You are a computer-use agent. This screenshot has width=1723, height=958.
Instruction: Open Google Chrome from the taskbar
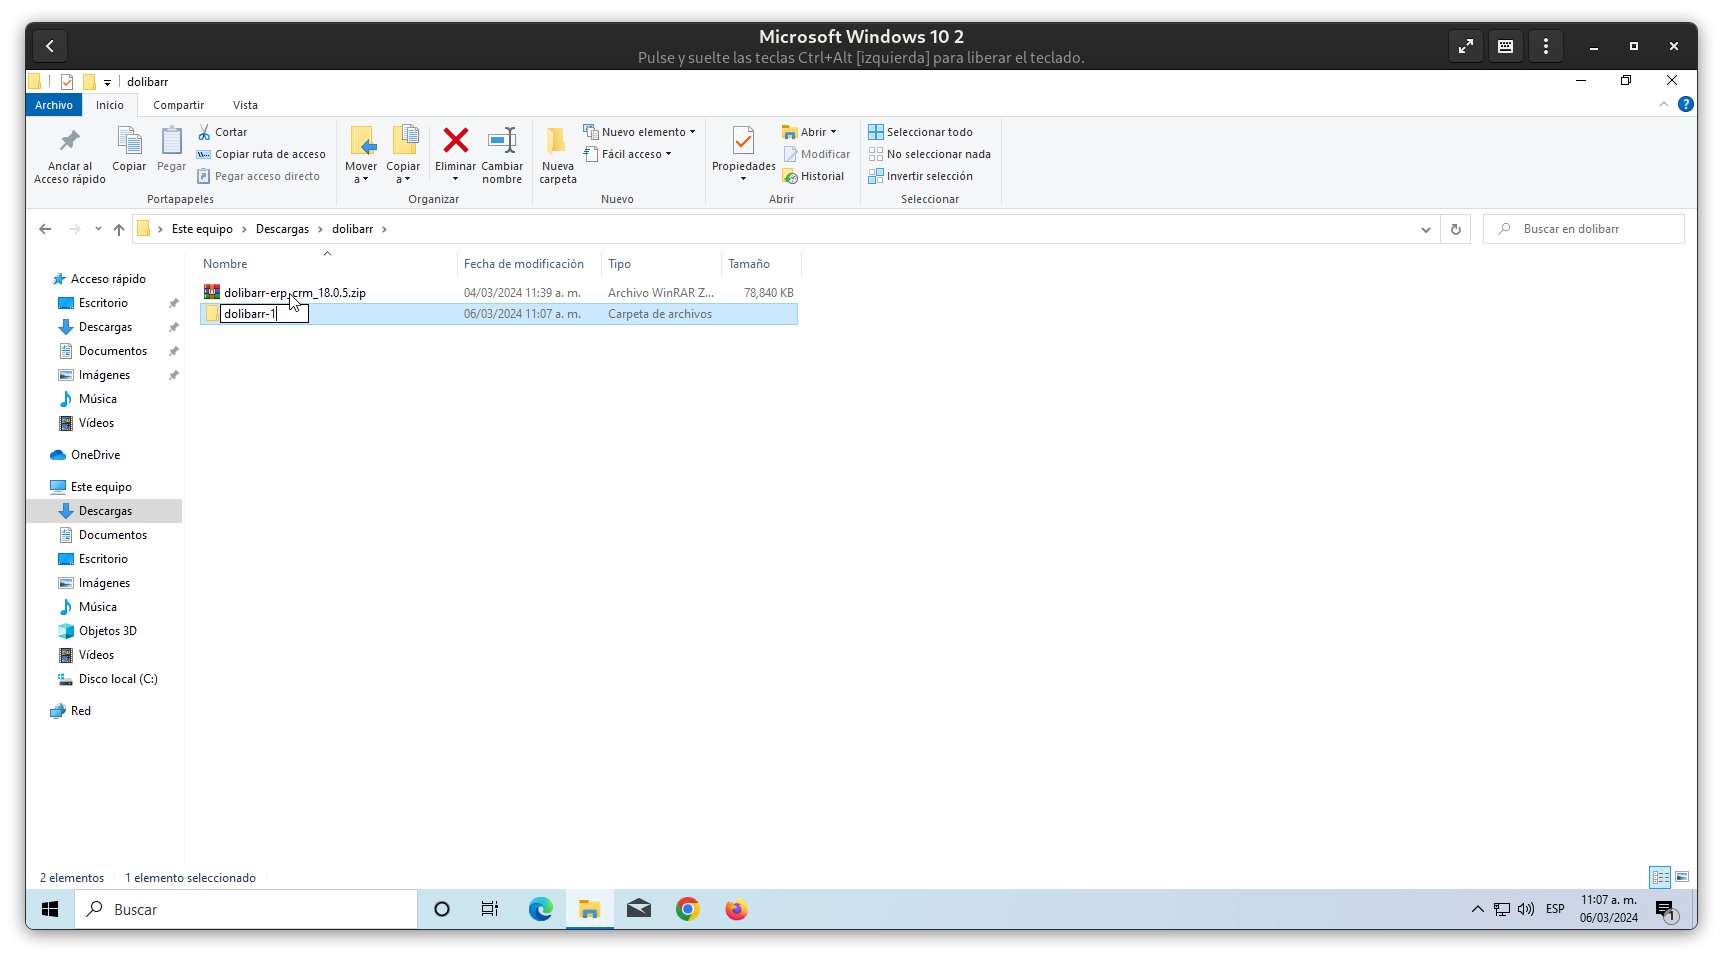click(x=687, y=909)
